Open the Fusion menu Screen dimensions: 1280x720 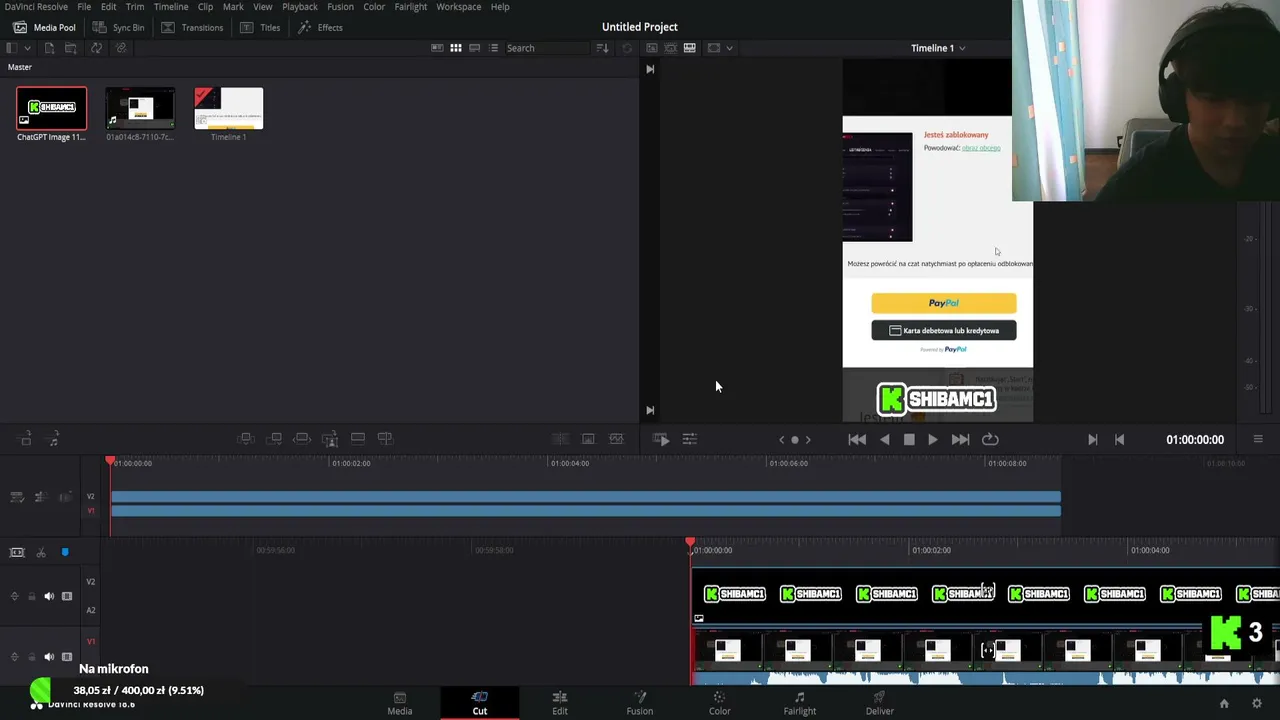340,7
